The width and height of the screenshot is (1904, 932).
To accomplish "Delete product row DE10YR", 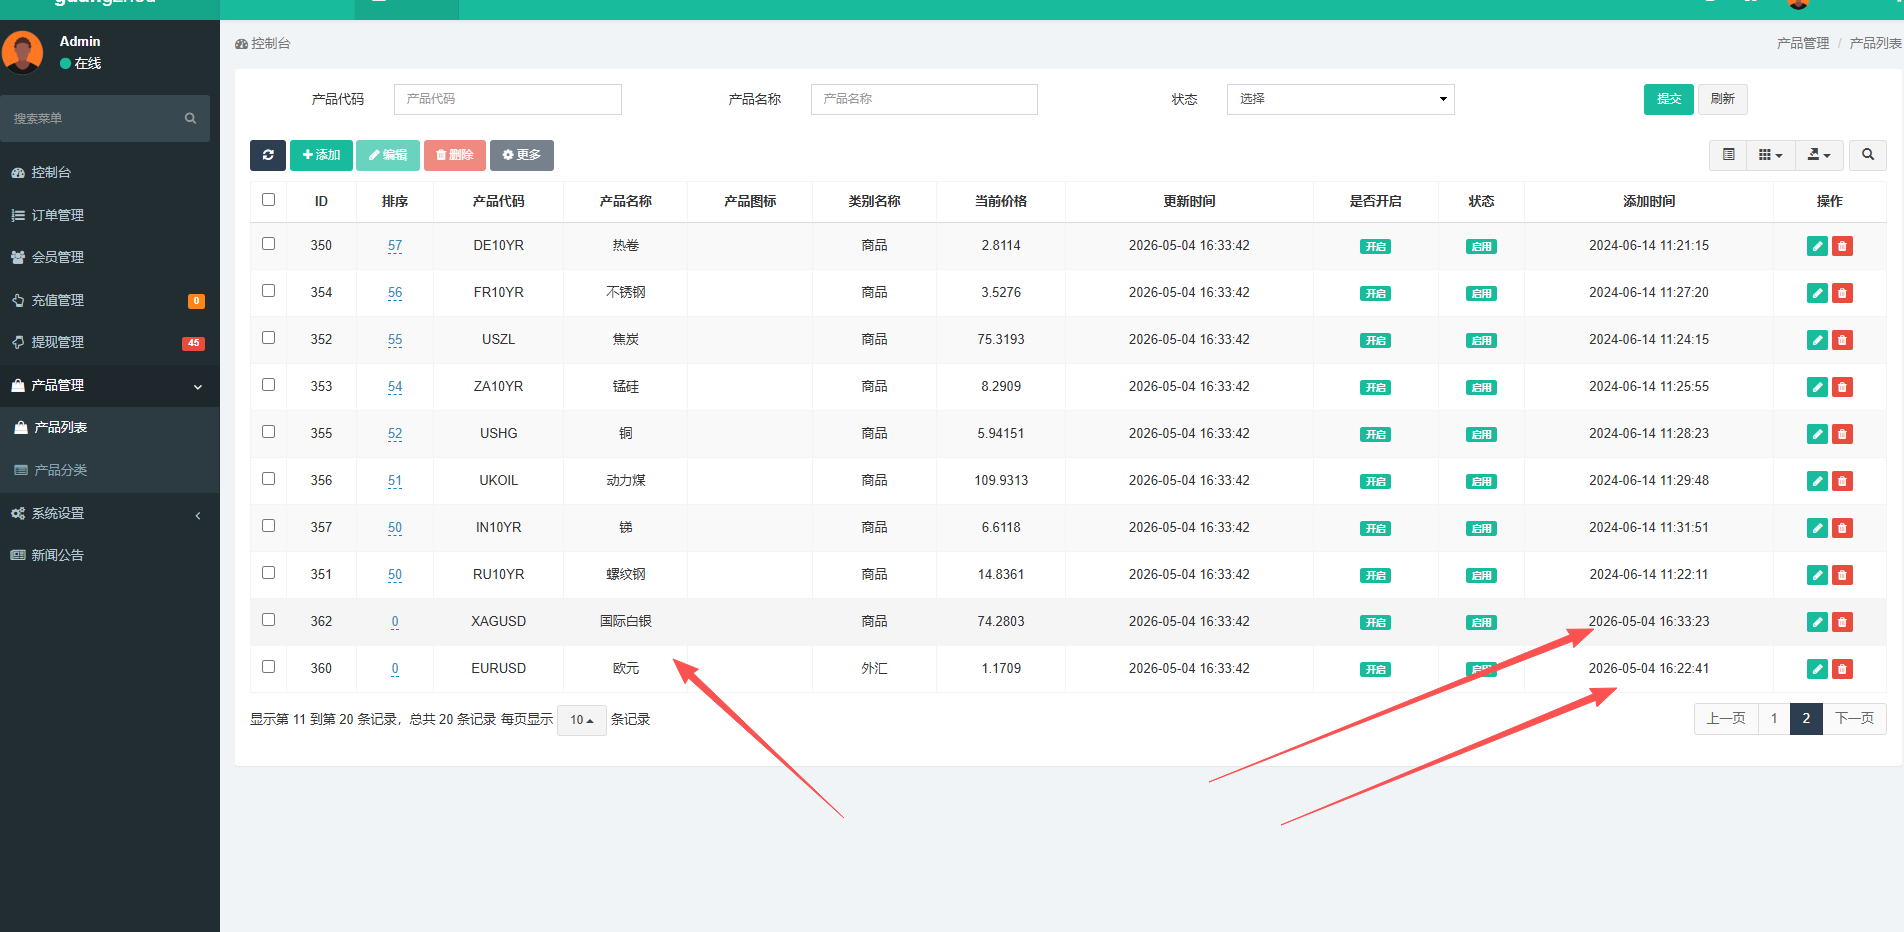I will [1842, 246].
